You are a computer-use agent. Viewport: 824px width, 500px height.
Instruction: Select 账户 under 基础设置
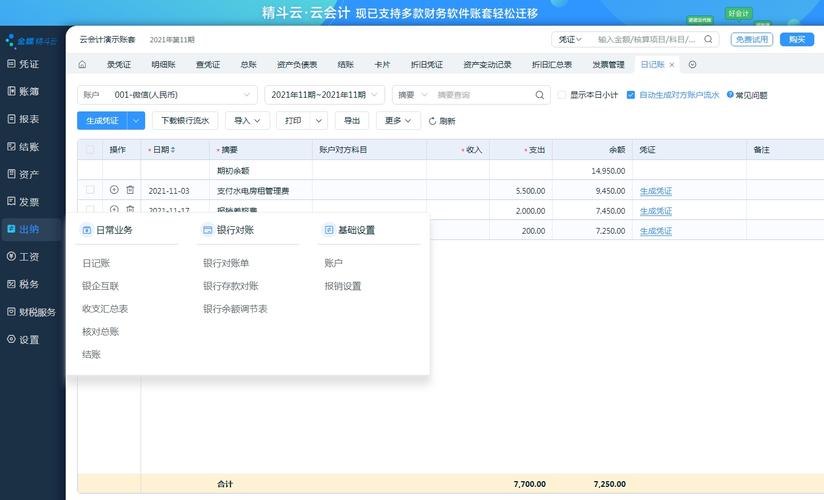click(x=333, y=263)
